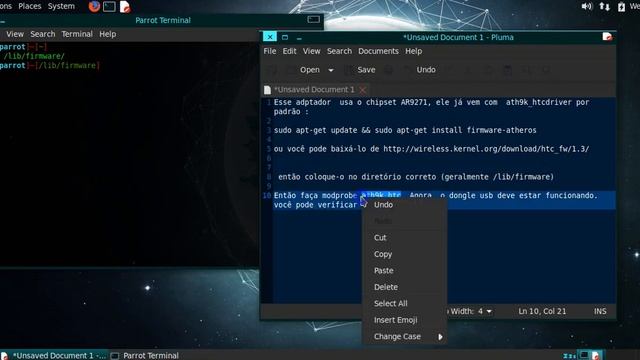Click line containing wireless.kernel.org URL
Screen dimensions: 640x360
point(431,149)
